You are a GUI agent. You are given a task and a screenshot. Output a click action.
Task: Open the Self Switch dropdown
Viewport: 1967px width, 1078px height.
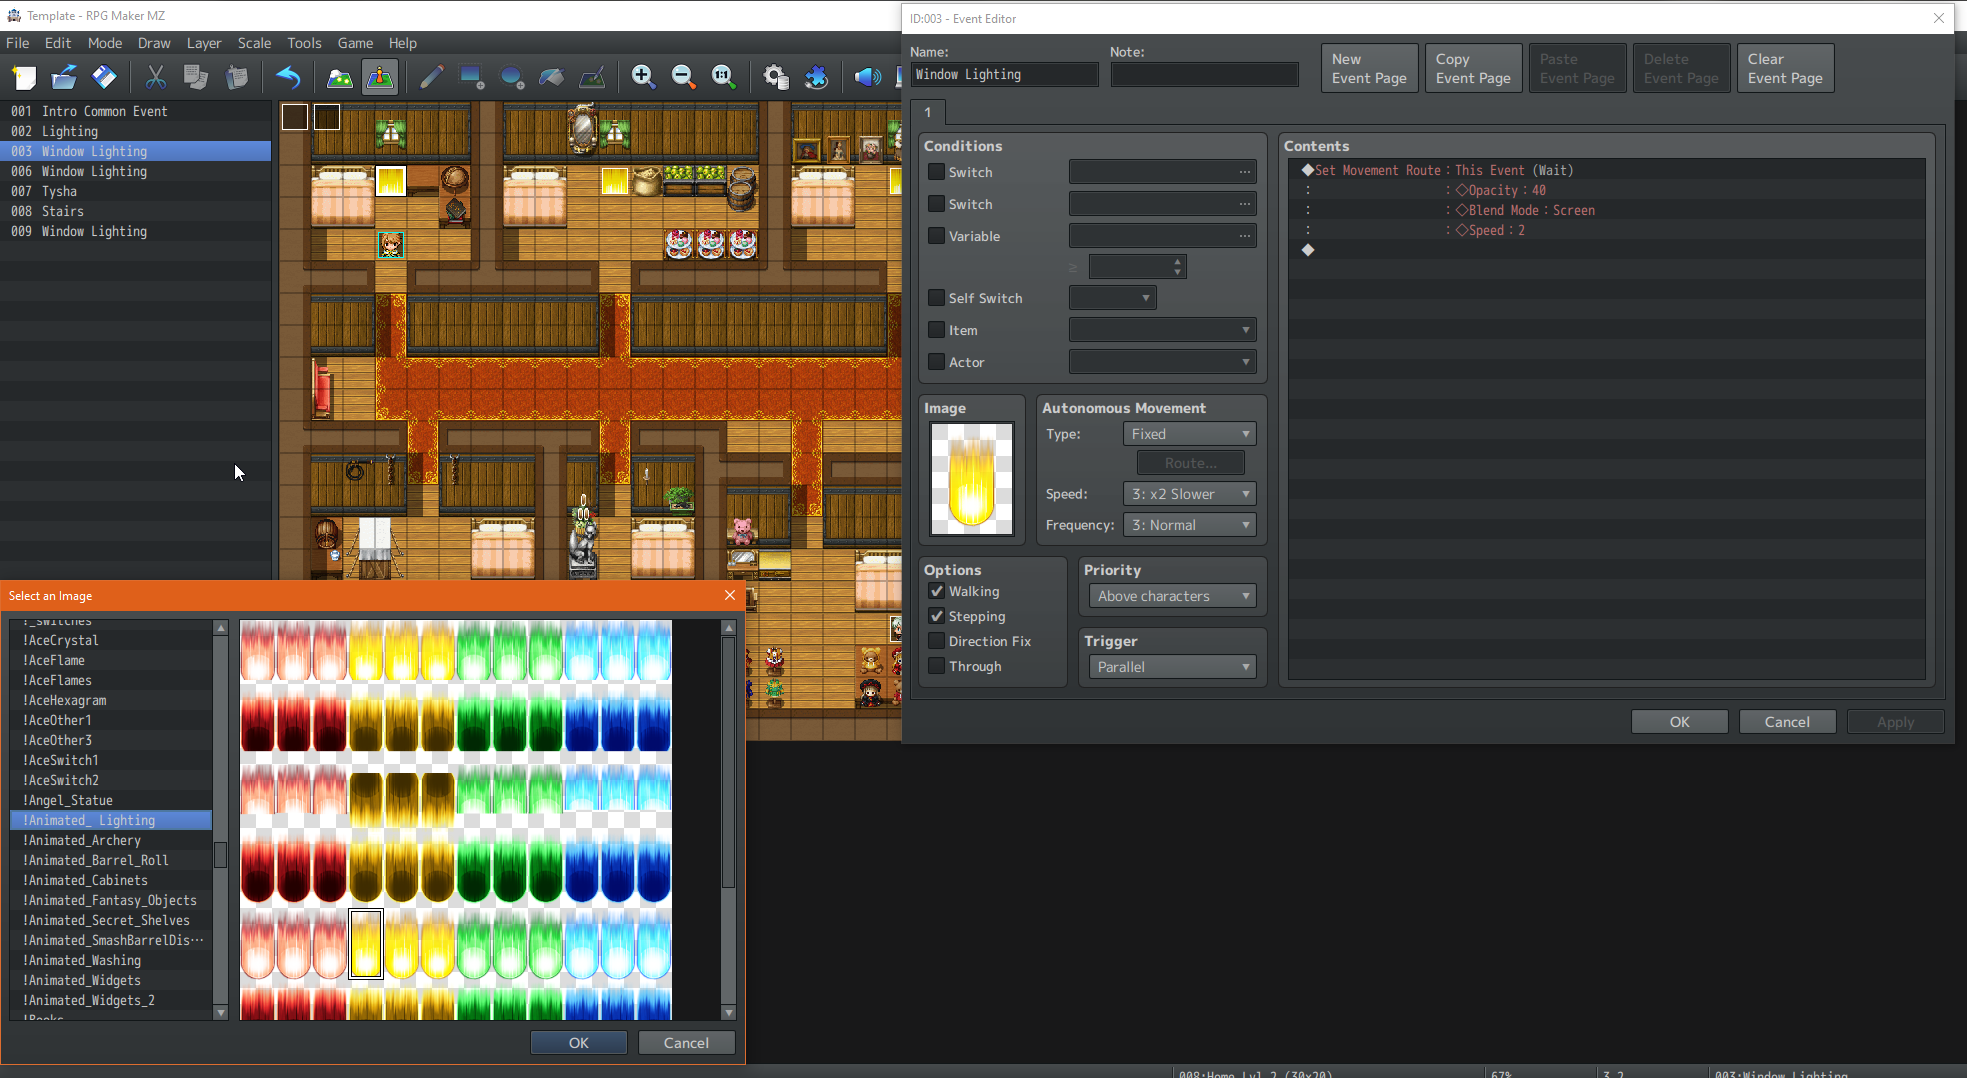[x=1112, y=298]
